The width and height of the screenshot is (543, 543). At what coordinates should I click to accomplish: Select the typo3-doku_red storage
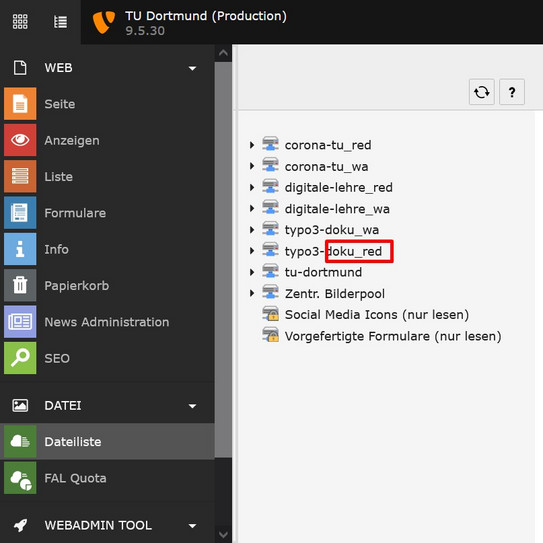pyautogui.click(x=333, y=251)
